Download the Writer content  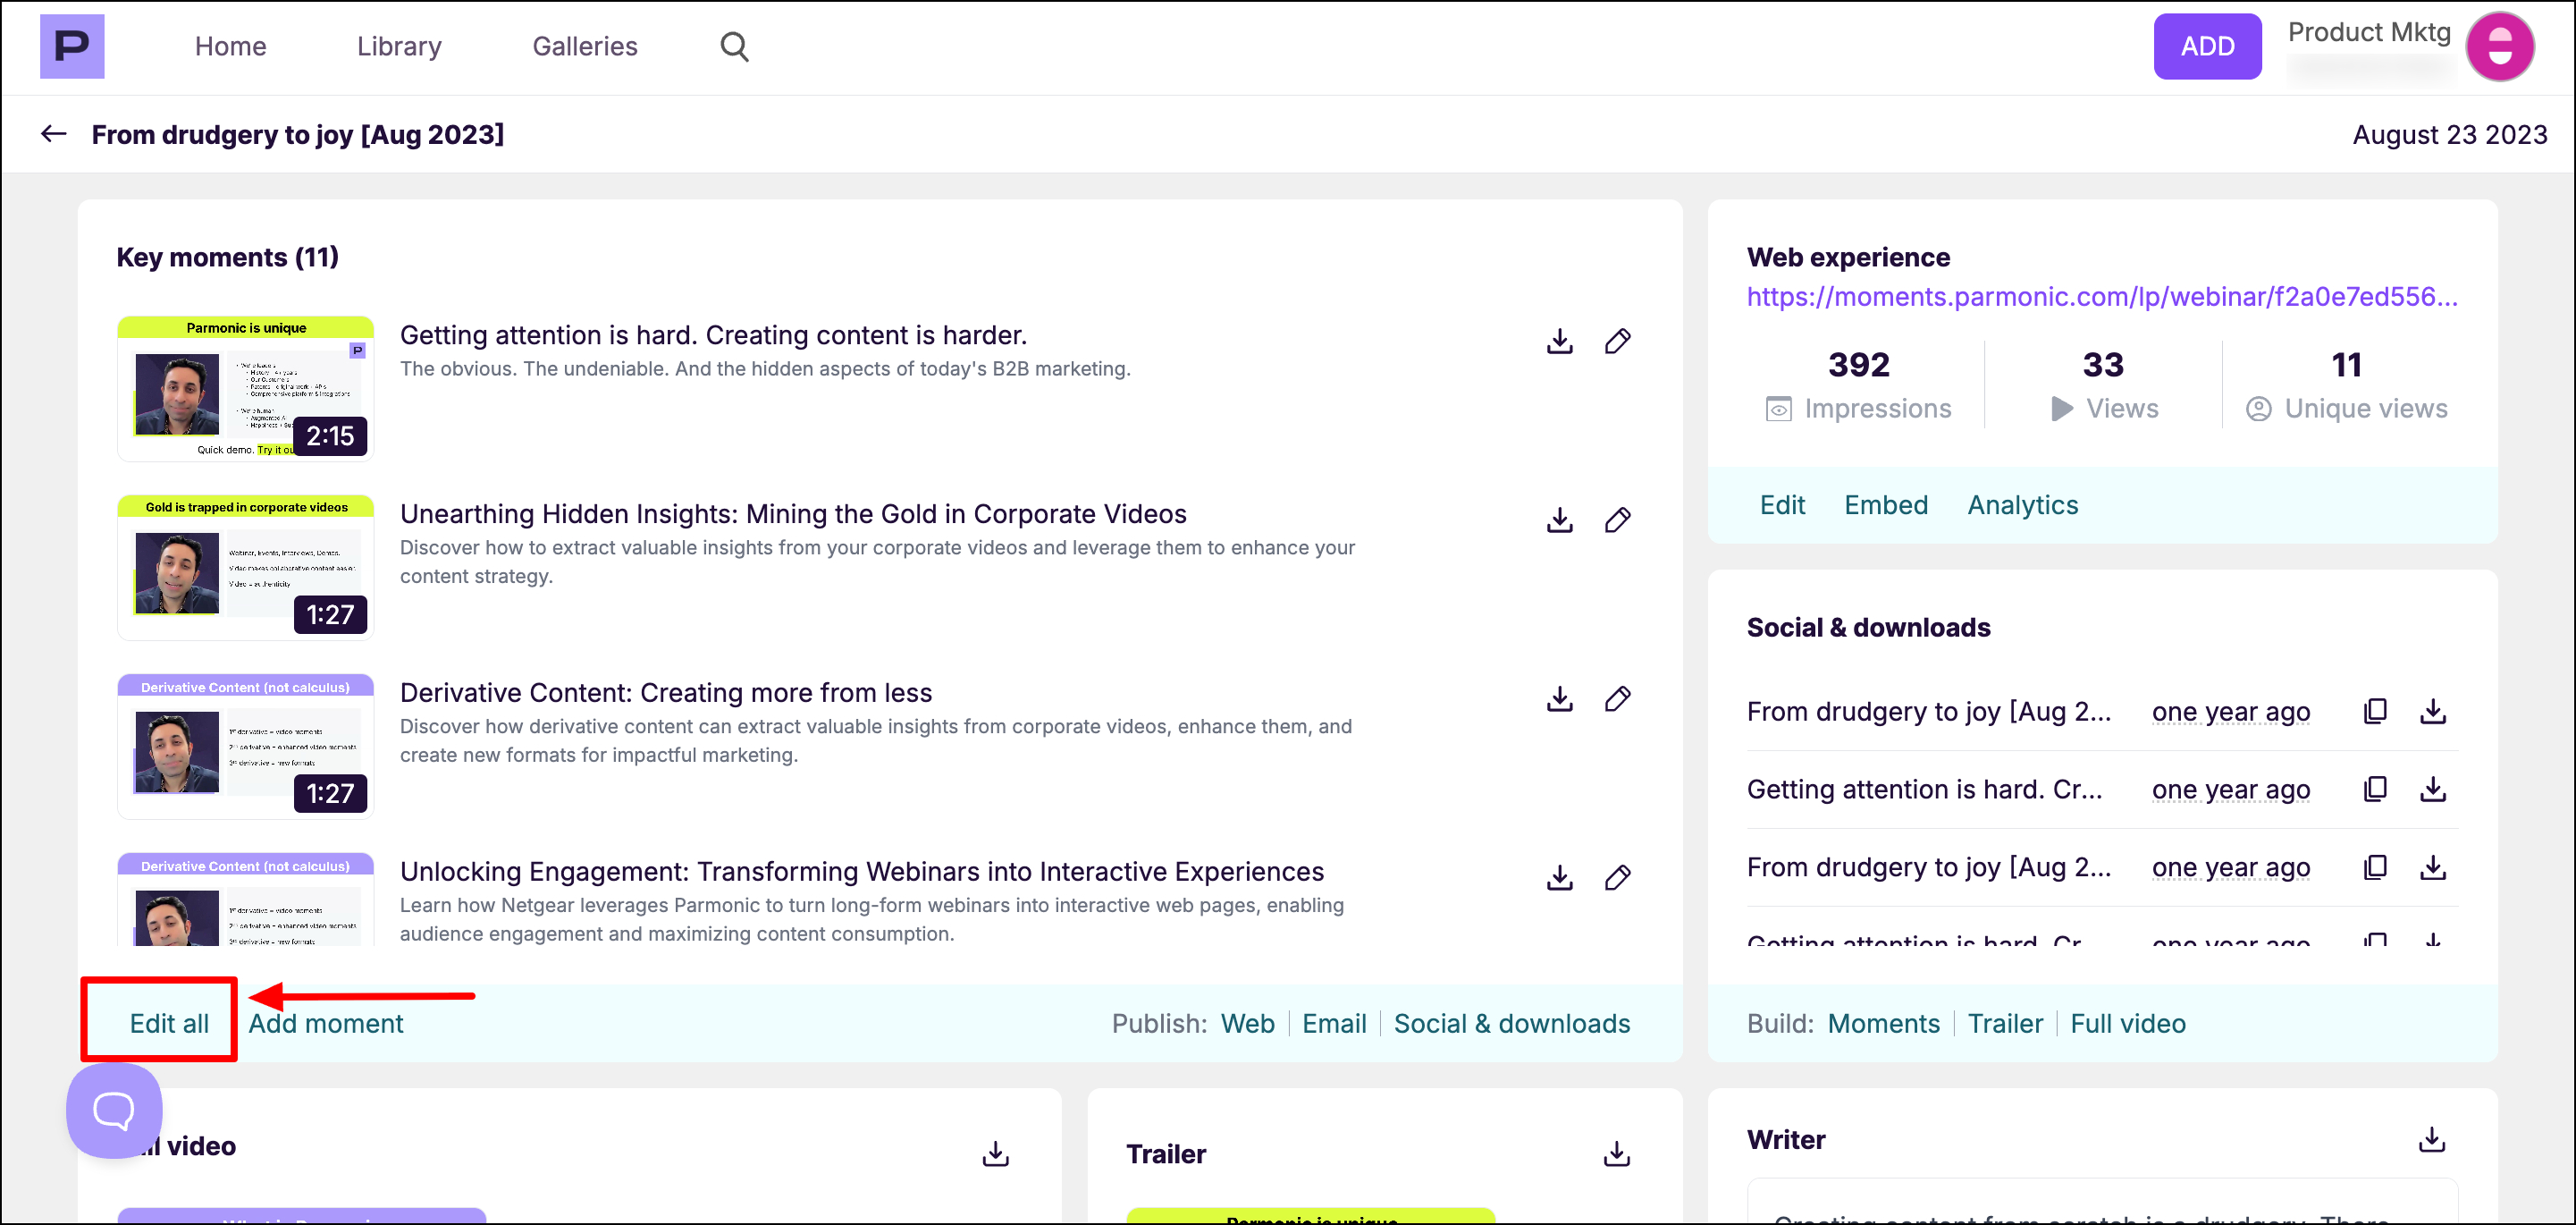coord(2432,1140)
